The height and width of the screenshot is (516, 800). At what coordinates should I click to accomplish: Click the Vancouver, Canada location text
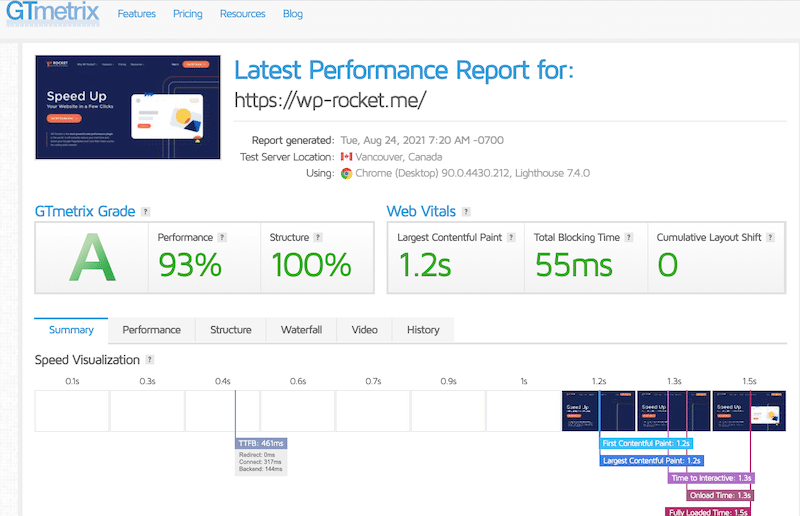[x=398, y=157]
